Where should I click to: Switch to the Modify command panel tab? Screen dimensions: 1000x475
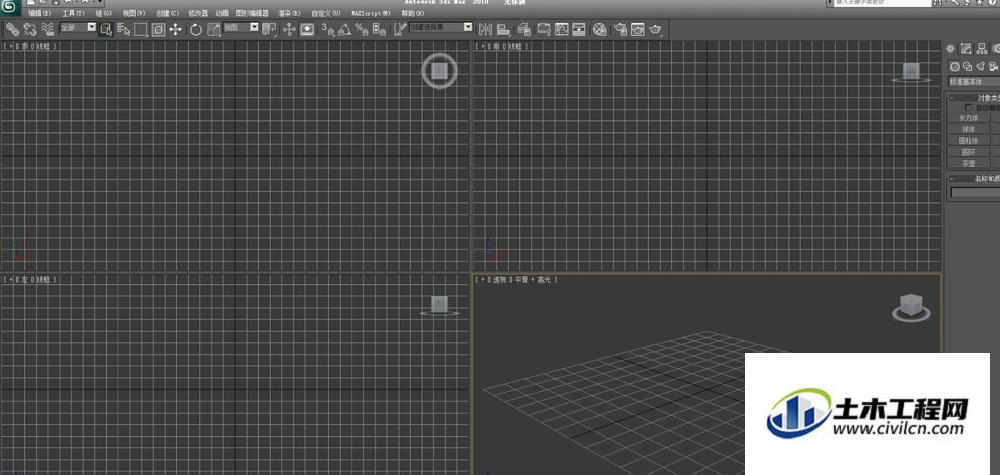click(966, 48)
